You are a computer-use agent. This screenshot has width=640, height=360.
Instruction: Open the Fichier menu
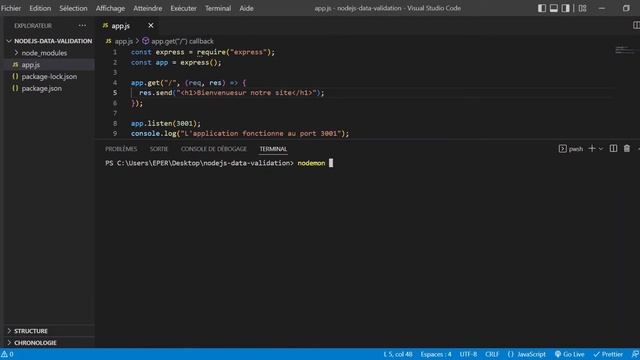coord(11,8)
